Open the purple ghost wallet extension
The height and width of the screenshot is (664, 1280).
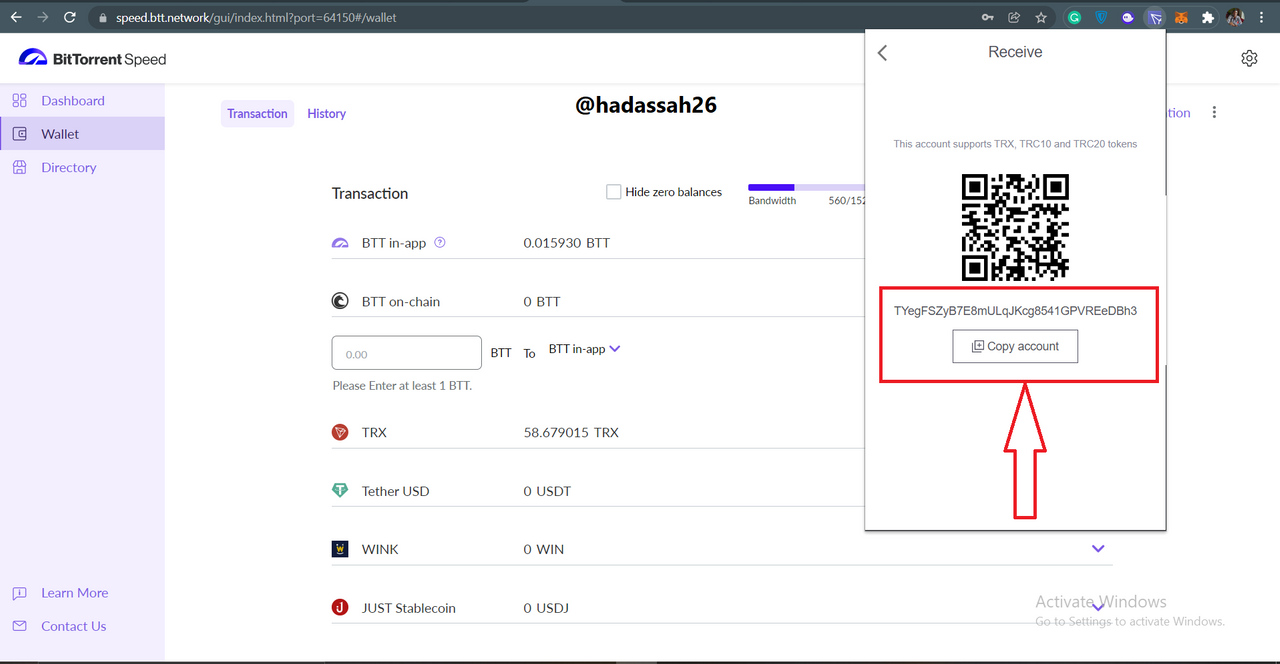[x=1128, y=18]
